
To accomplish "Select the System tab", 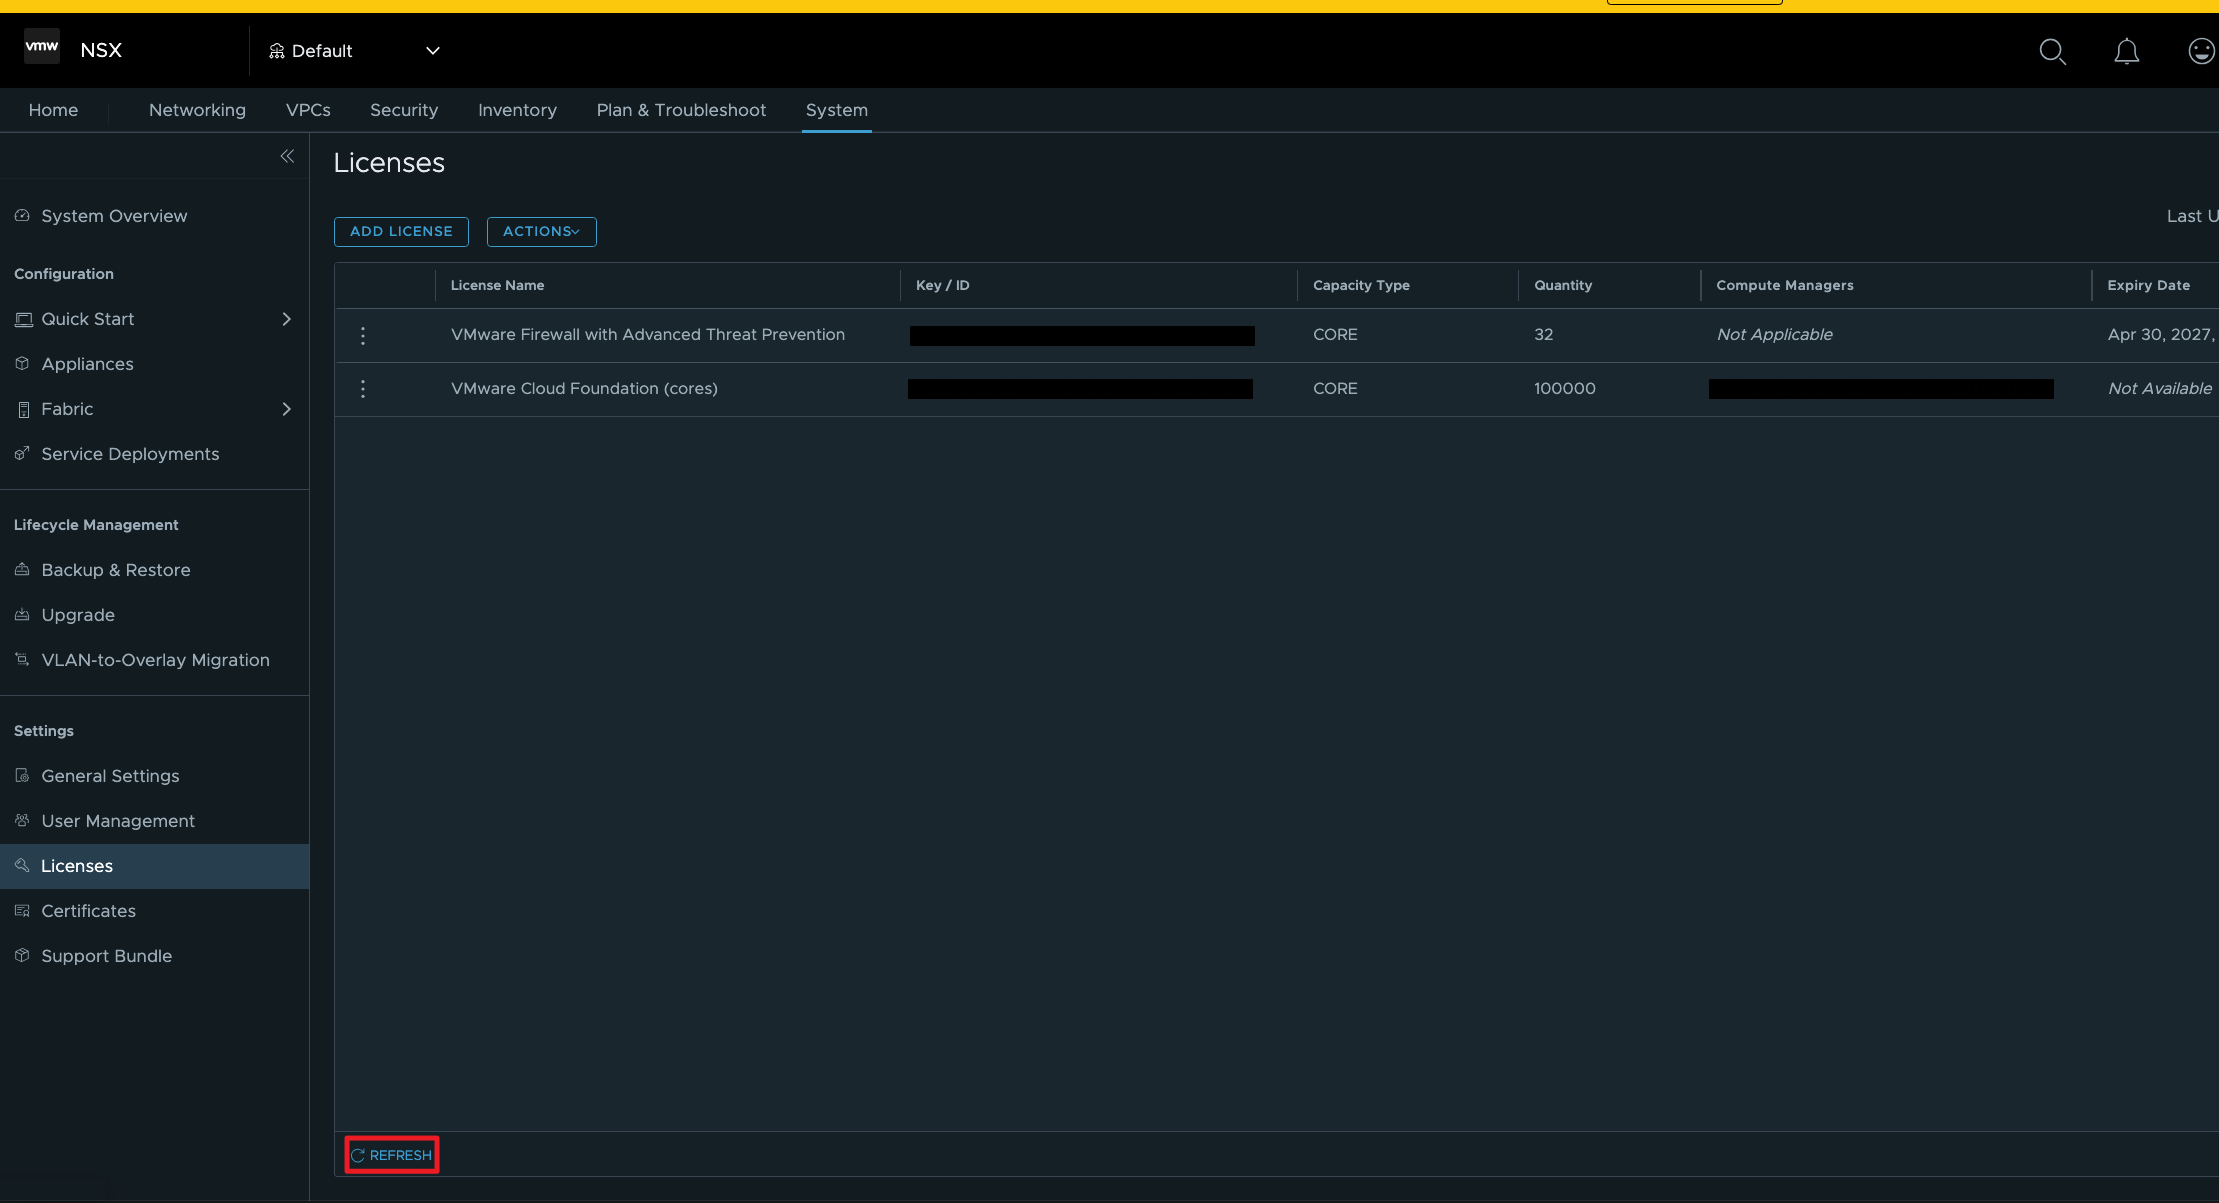I will point(837,110).
